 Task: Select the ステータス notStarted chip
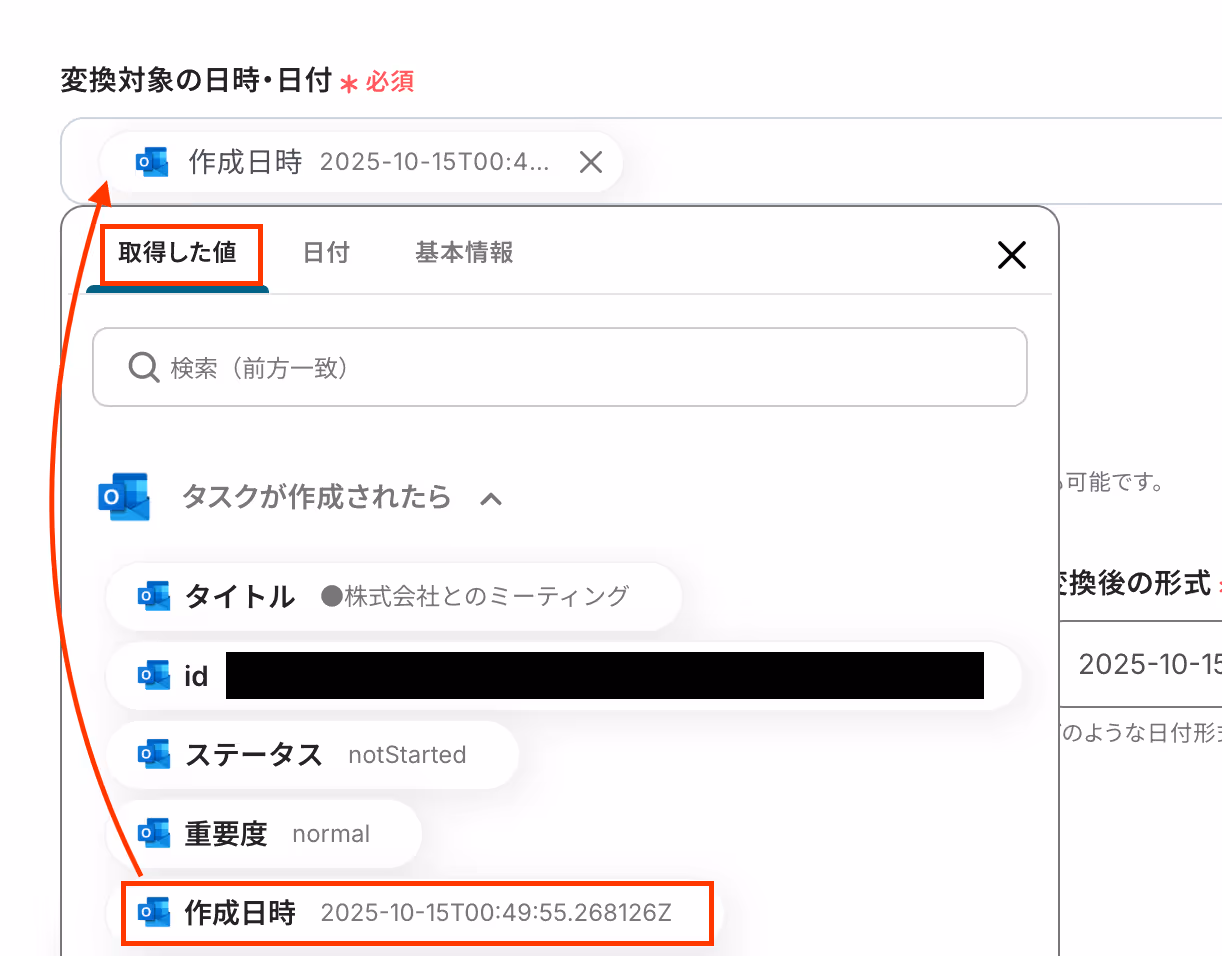[x=312, y=754]
